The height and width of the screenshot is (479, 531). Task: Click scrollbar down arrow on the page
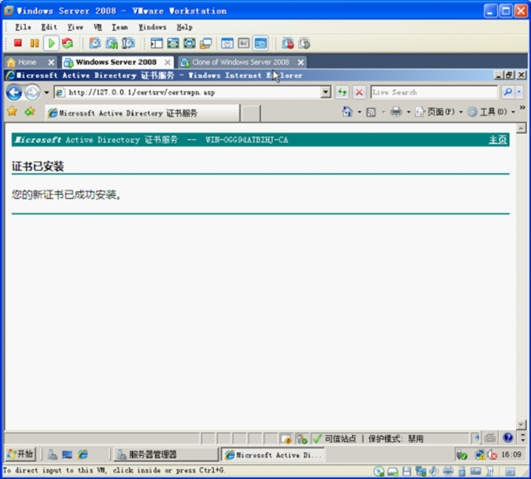521,424
